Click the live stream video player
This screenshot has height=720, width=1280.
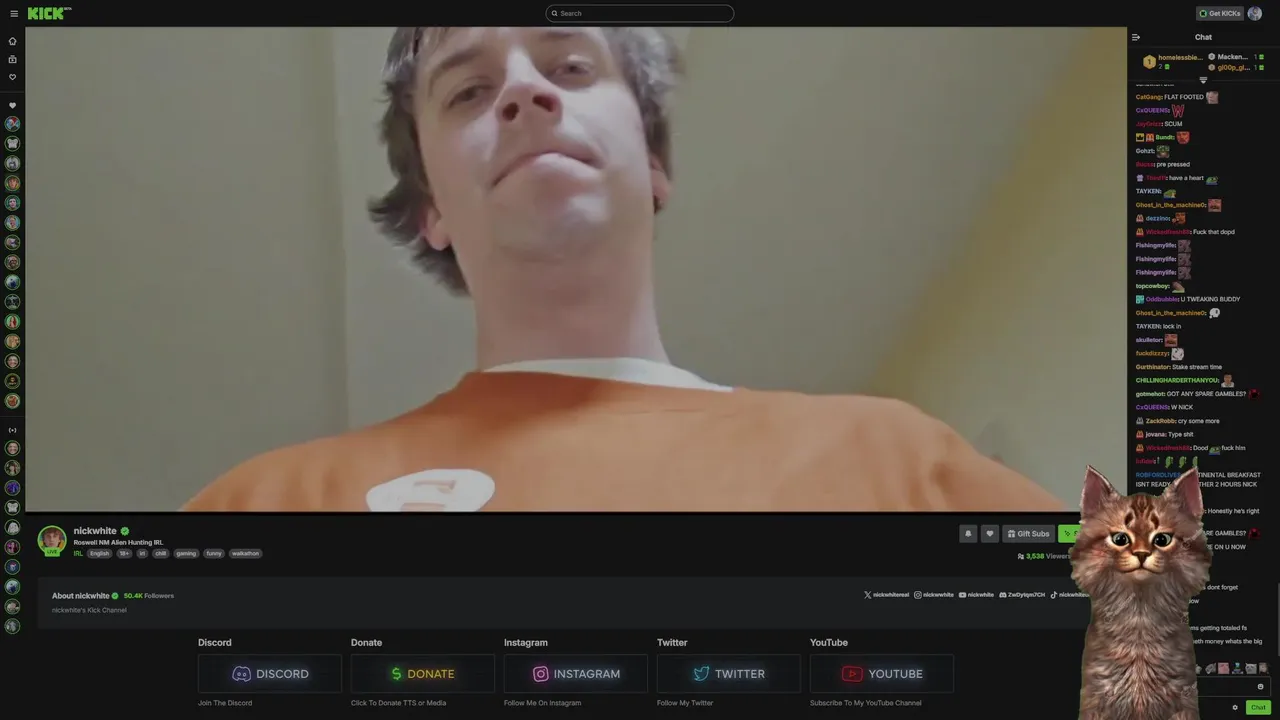click(x=576, y=269)
